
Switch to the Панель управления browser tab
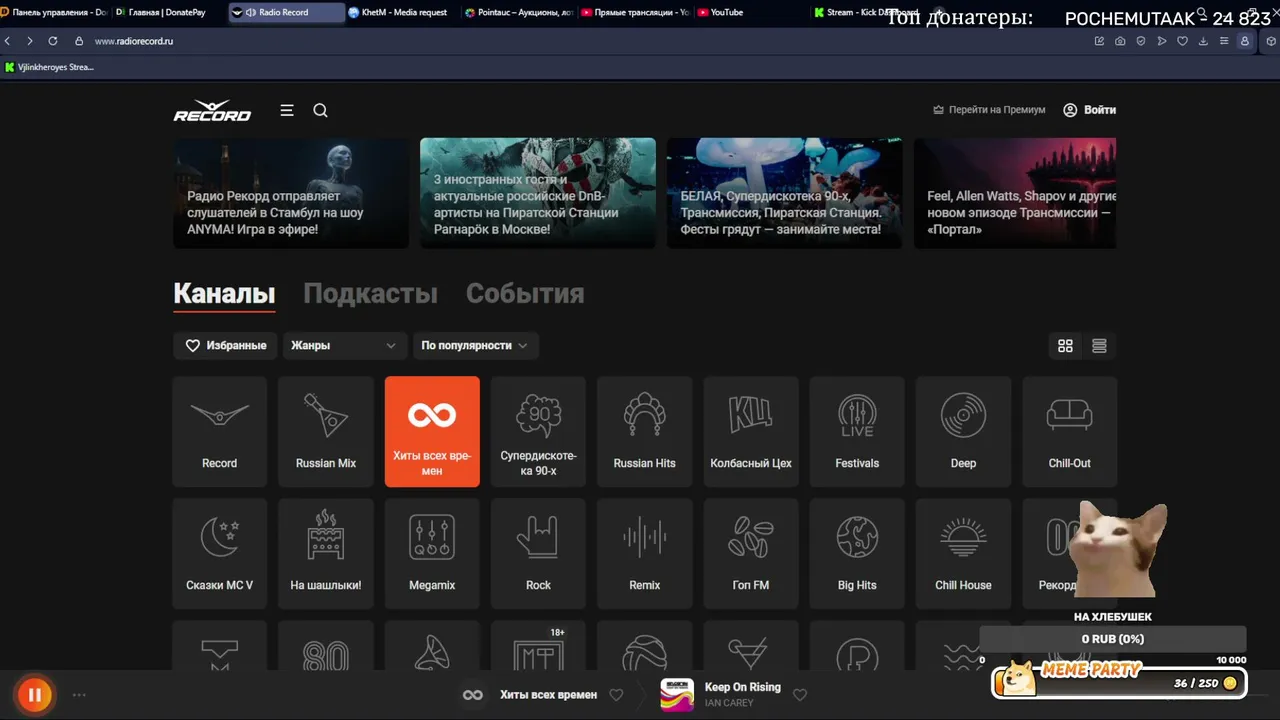click(x=55, y=12)
